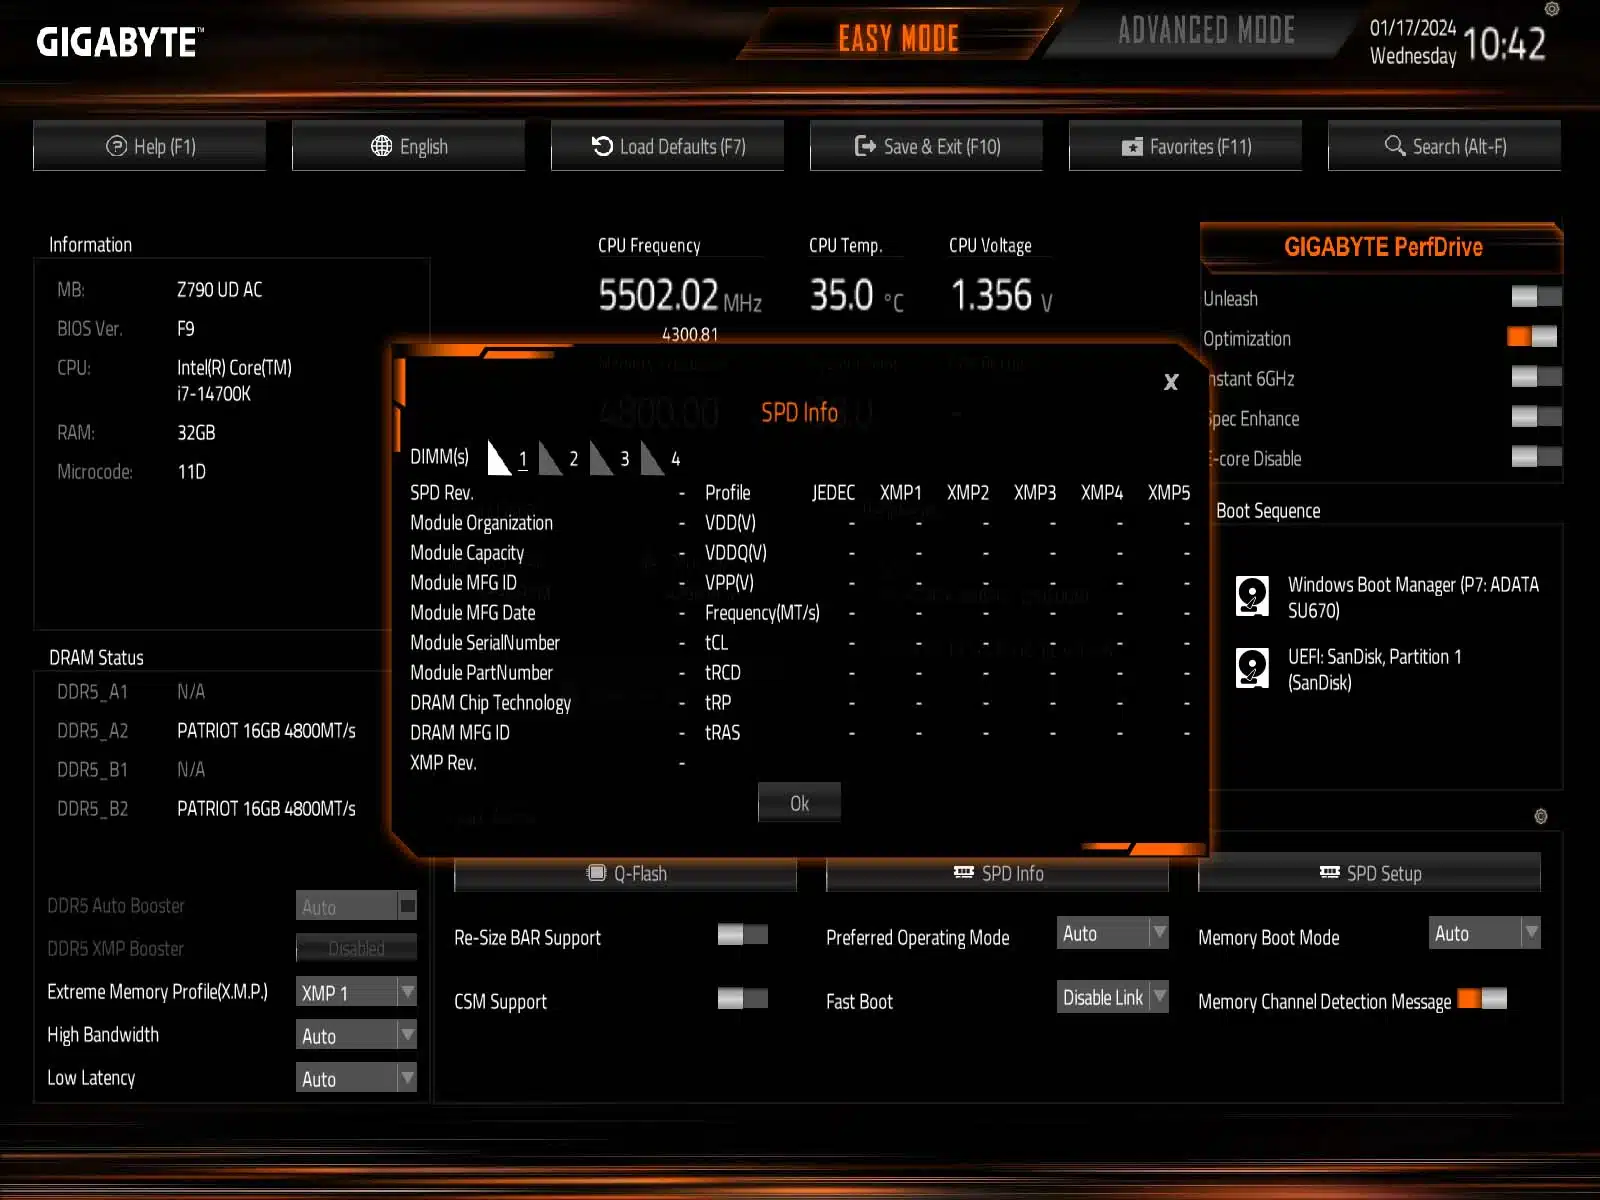The image size is (1600, 1200).
Task: Click the SPD Info button
Action: coord(998,873)
